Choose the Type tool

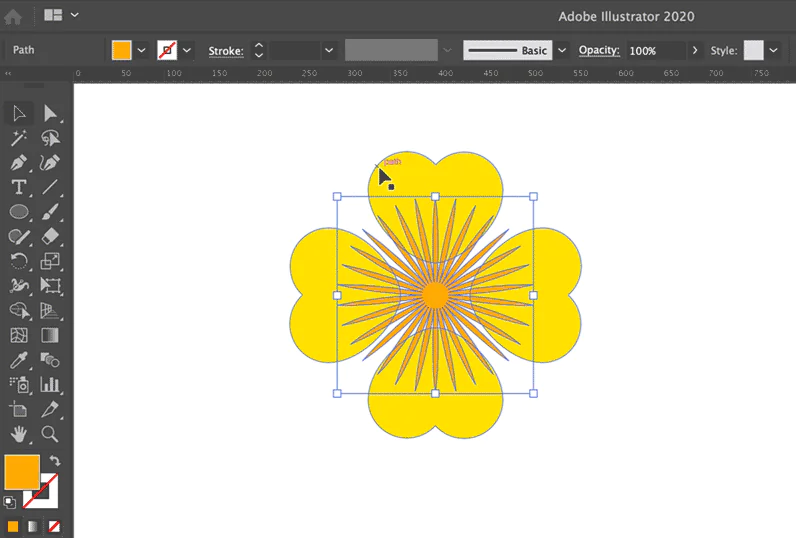tap(18, 187)
